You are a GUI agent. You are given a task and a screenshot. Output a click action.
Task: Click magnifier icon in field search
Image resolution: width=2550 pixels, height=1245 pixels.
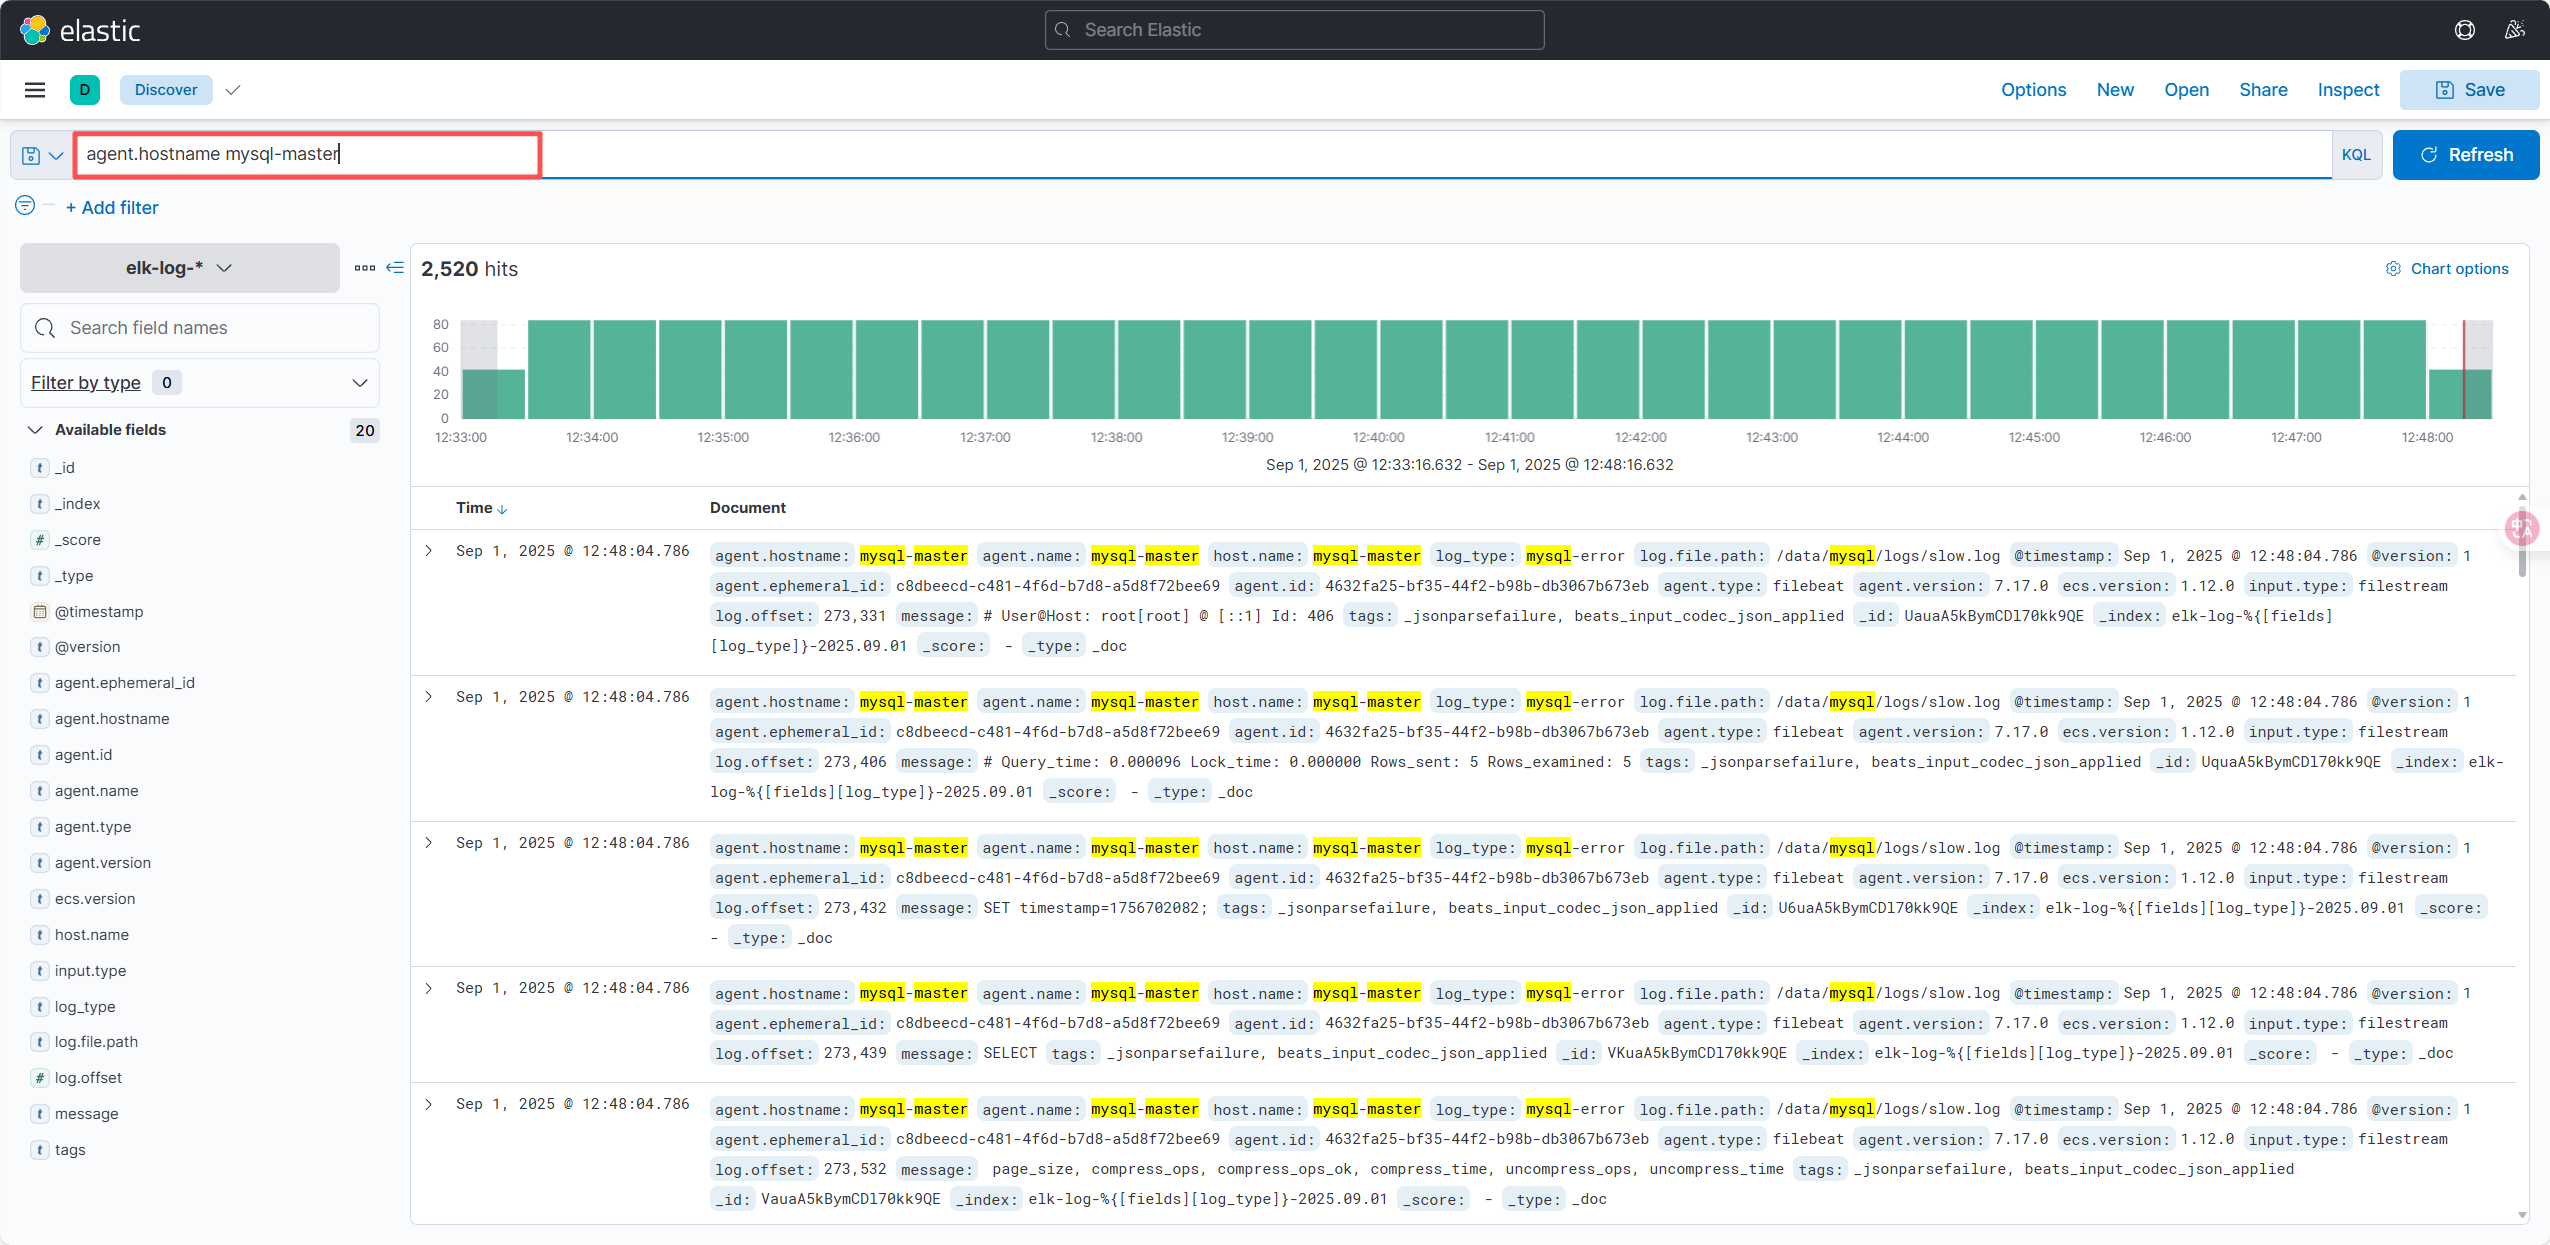click(45, 328)
